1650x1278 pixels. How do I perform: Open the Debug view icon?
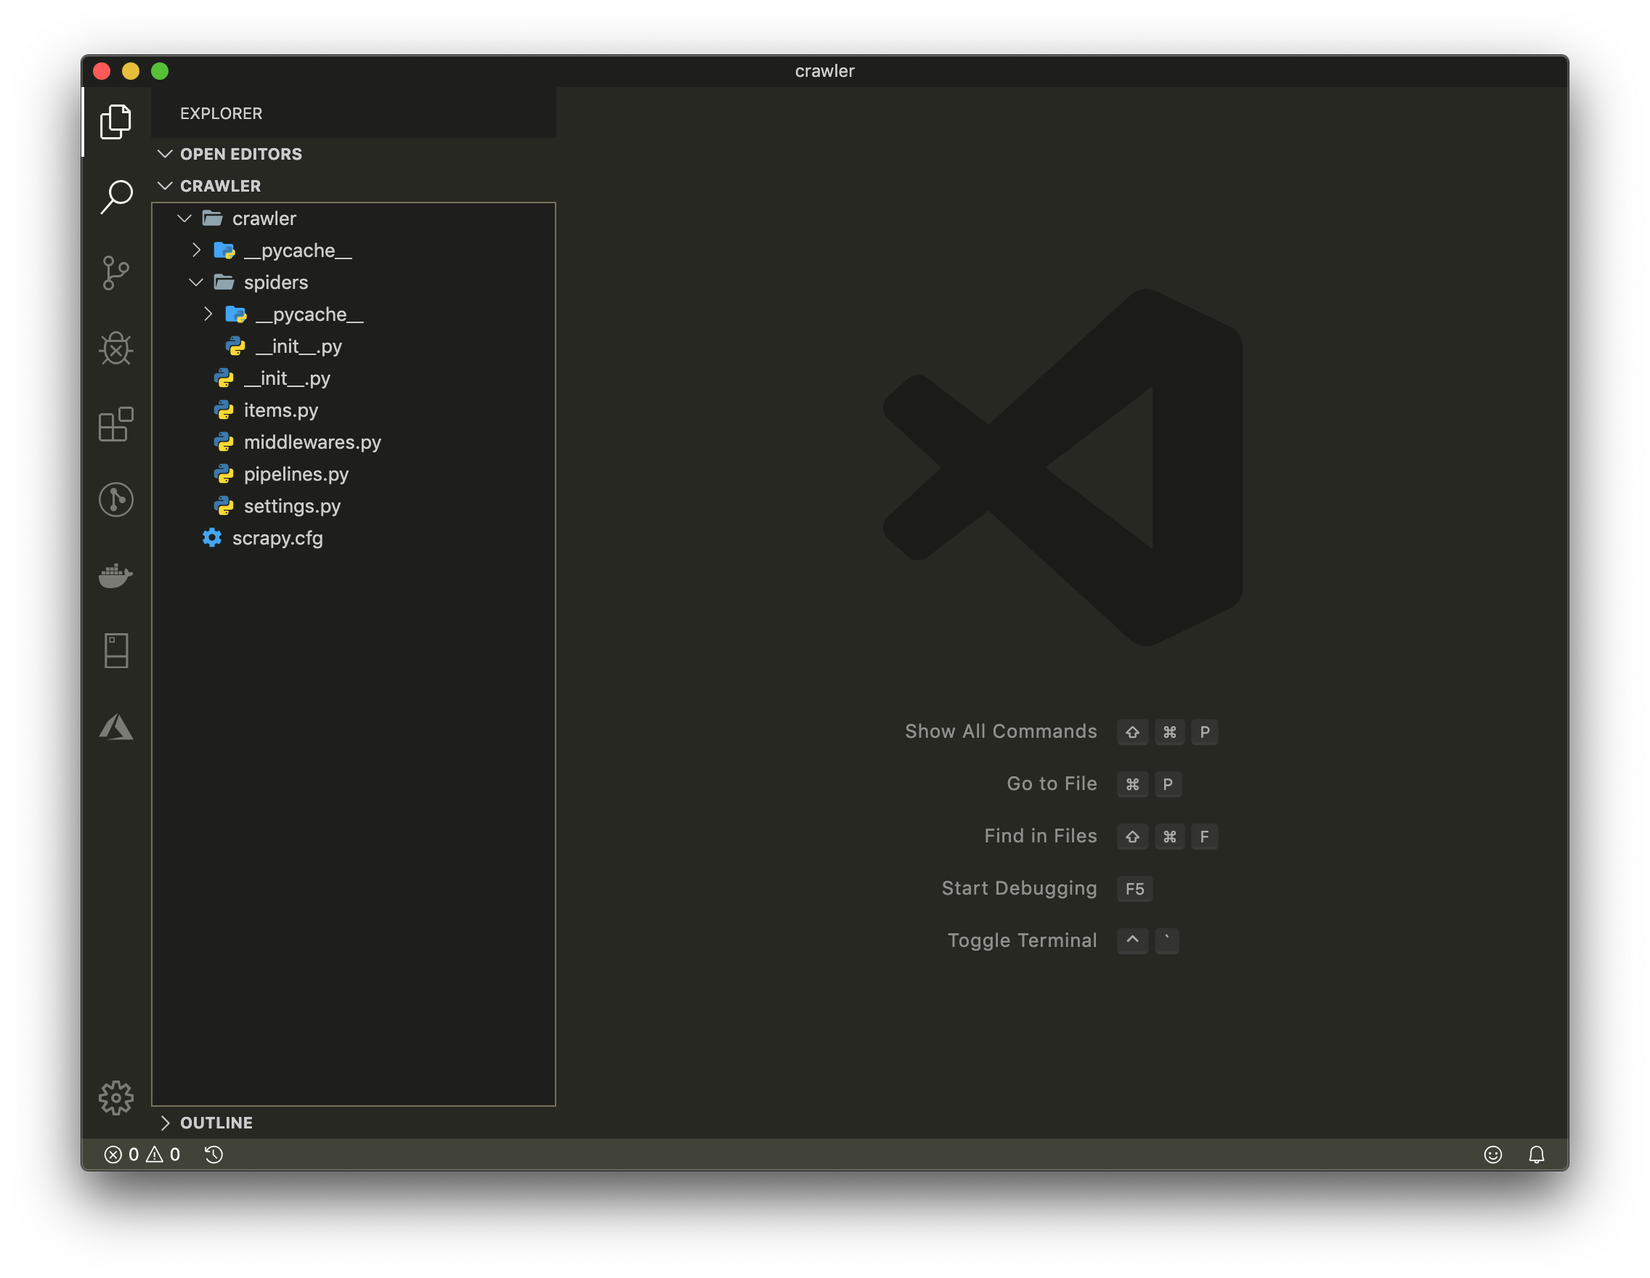116,348
